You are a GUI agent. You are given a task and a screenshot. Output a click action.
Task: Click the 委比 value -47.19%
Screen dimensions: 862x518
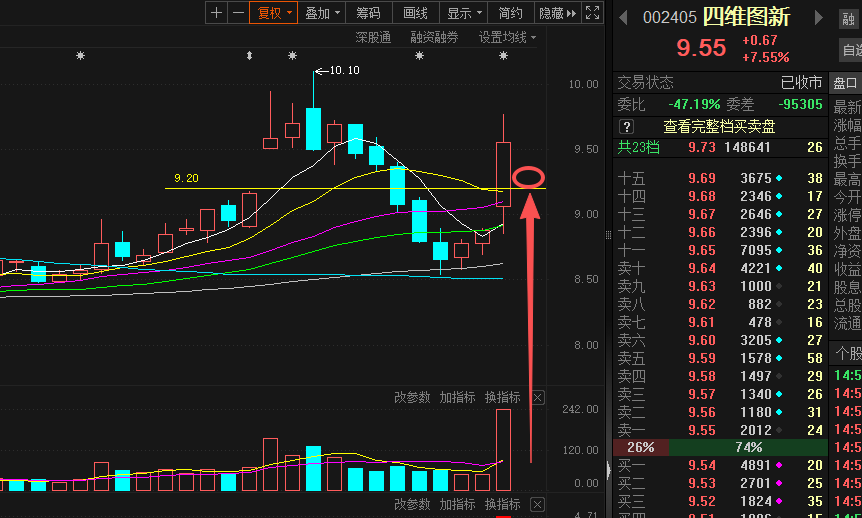694,104
